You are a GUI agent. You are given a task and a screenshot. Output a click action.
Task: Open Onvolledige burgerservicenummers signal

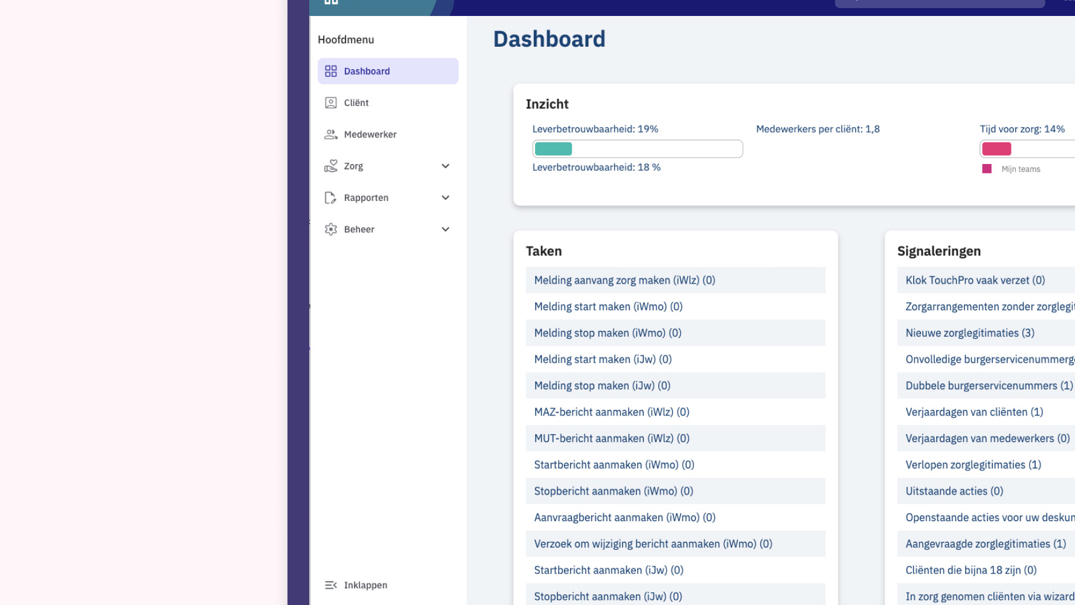coord(986,359)
